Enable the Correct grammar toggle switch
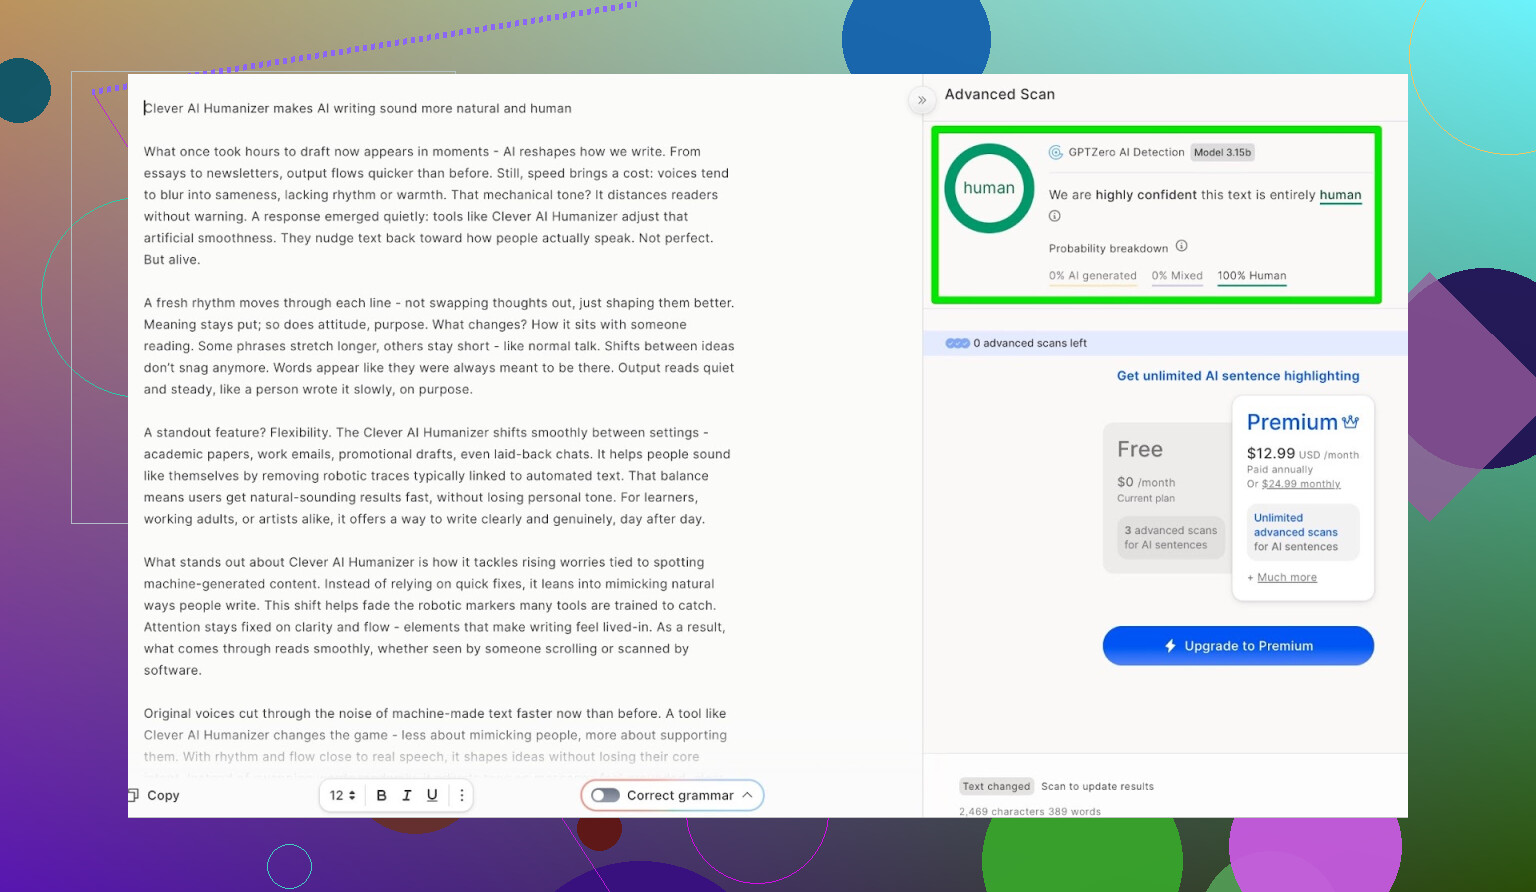The width and height of the screenshot is (1536, 892). tap(605, 795)
